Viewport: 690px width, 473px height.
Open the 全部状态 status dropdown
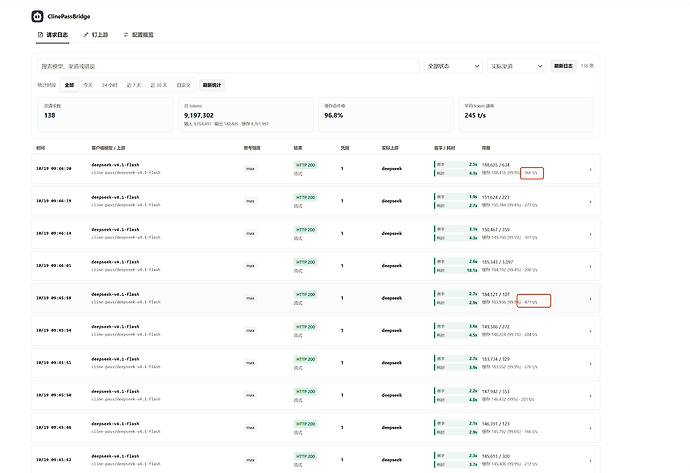(x=453, y=66)
